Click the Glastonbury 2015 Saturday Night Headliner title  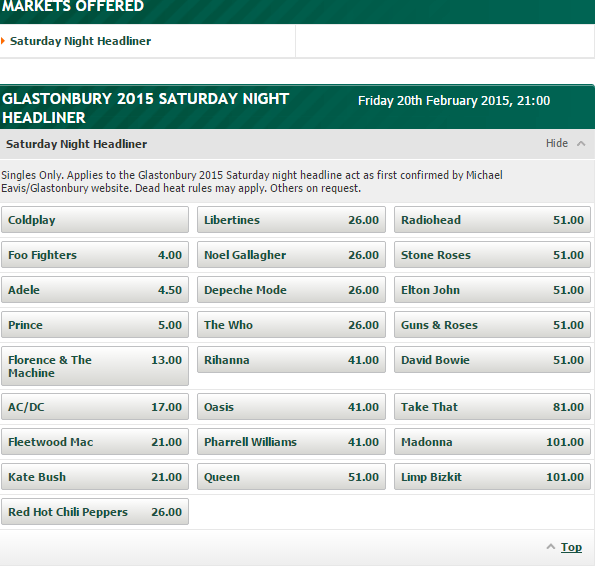[145, 108]
